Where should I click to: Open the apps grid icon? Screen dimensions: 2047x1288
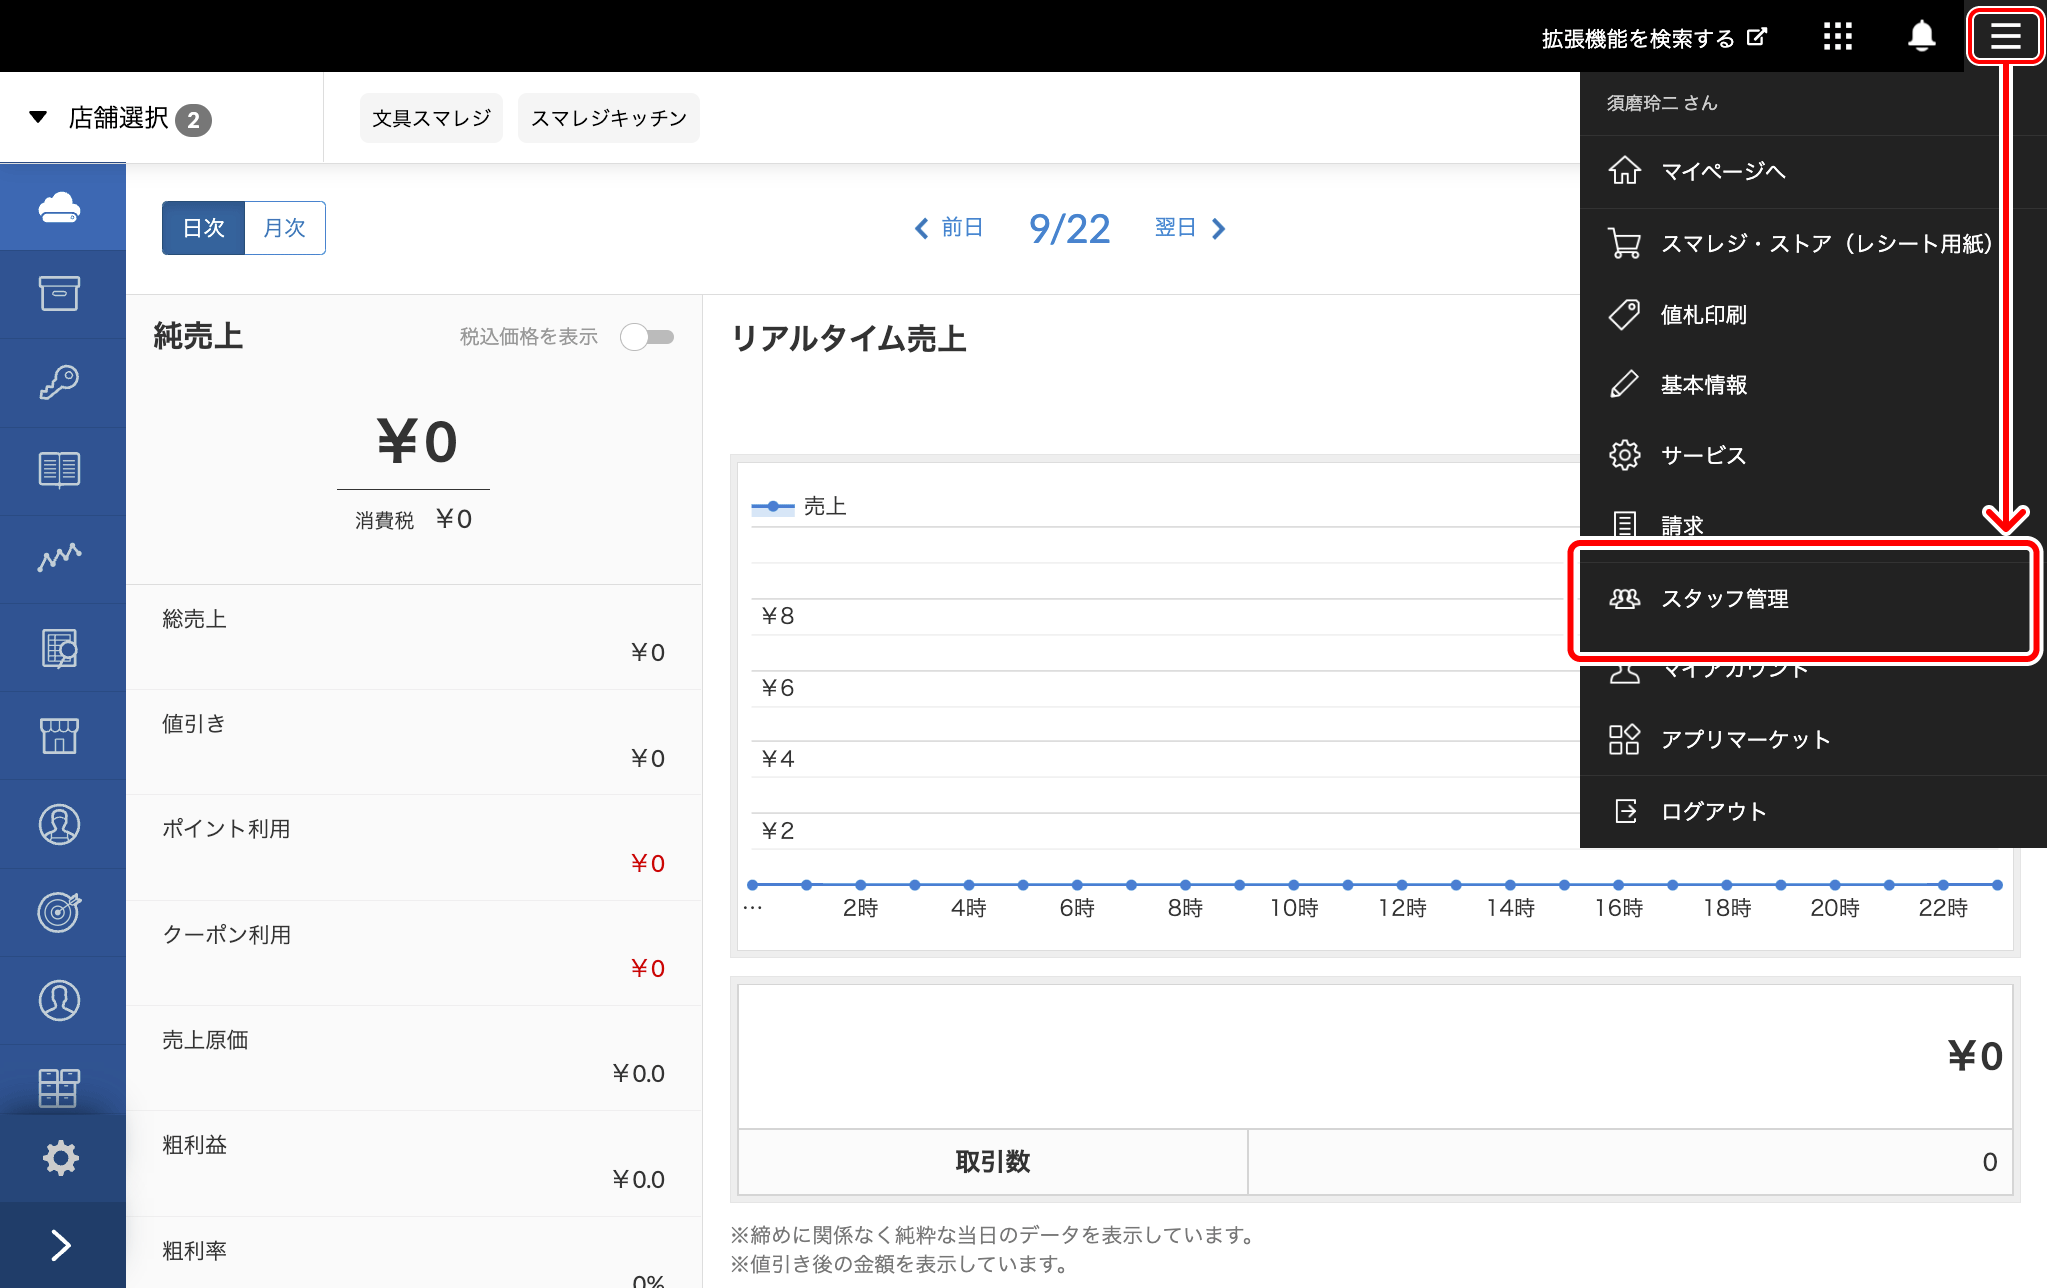click(1837, 37)
